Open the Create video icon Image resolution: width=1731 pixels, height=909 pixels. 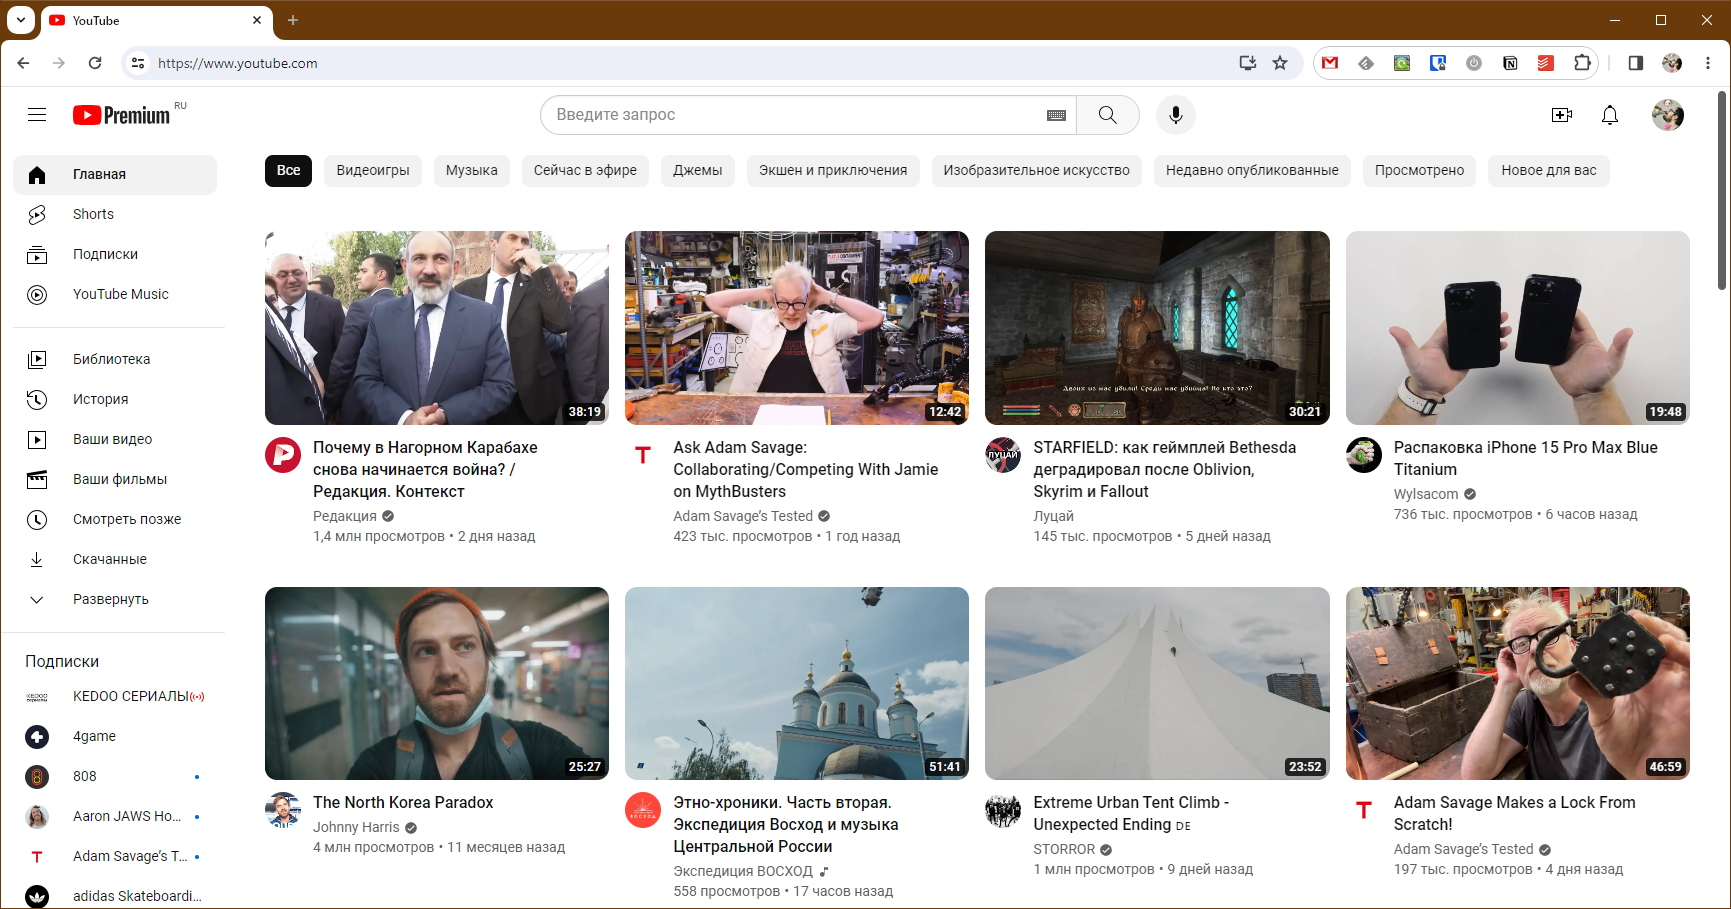pyautogui.click(x=1562, y=115)
